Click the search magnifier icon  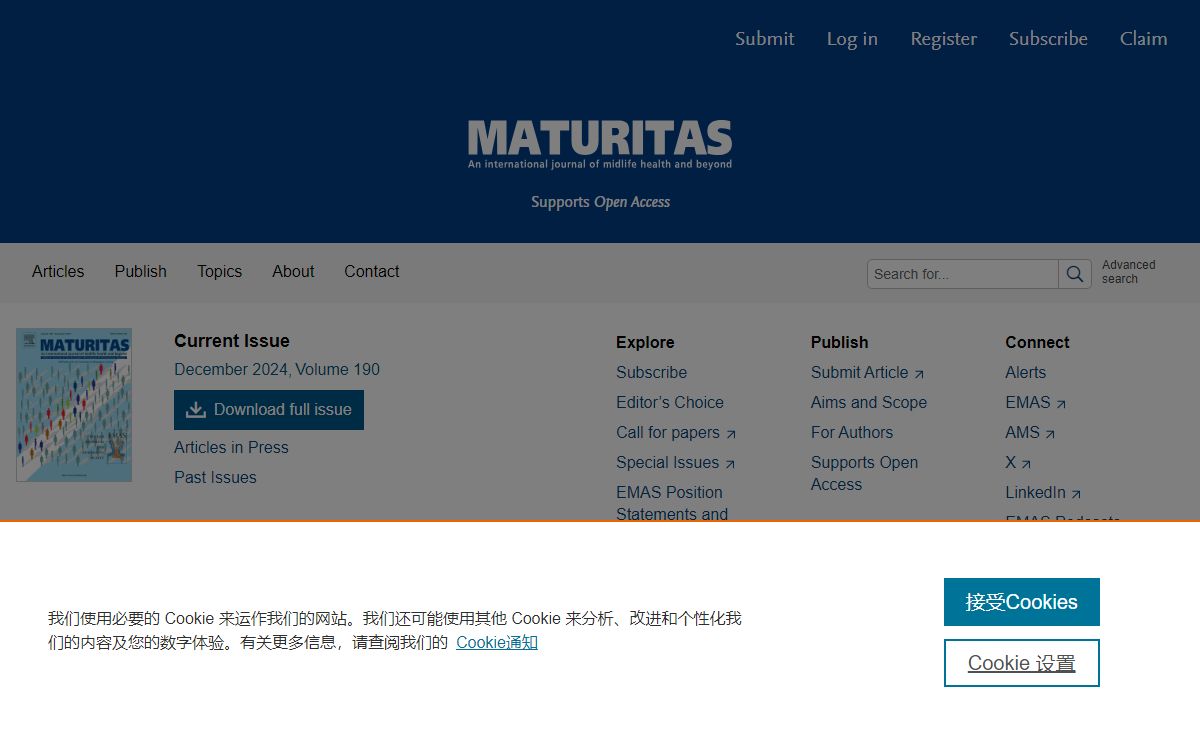[1075, 274]
